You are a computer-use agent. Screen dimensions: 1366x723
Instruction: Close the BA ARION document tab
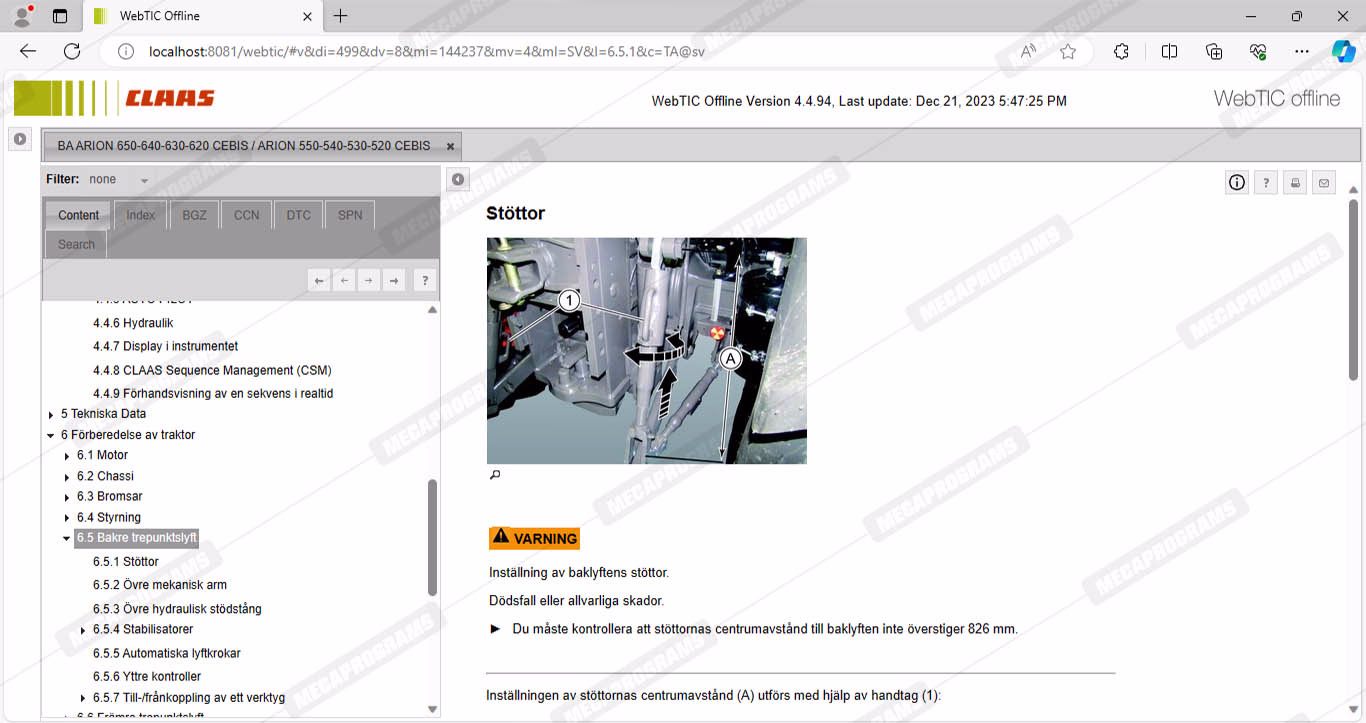[450, 146]
